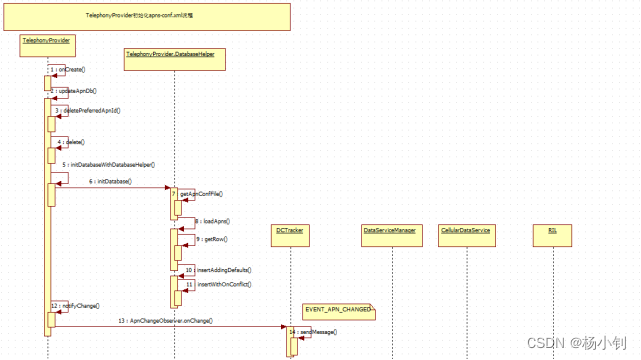
Task: Select the CellularDataService lifeline box
Action: (467, 235)
